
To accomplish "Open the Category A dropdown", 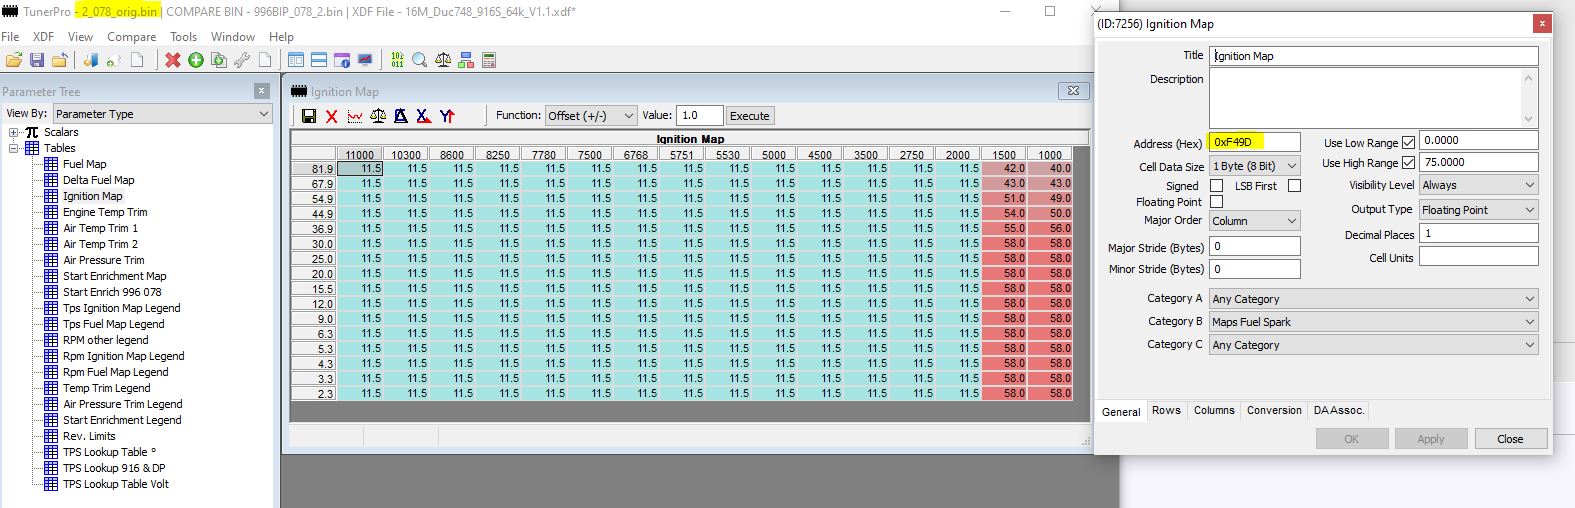I will [x=1374, y=299].
